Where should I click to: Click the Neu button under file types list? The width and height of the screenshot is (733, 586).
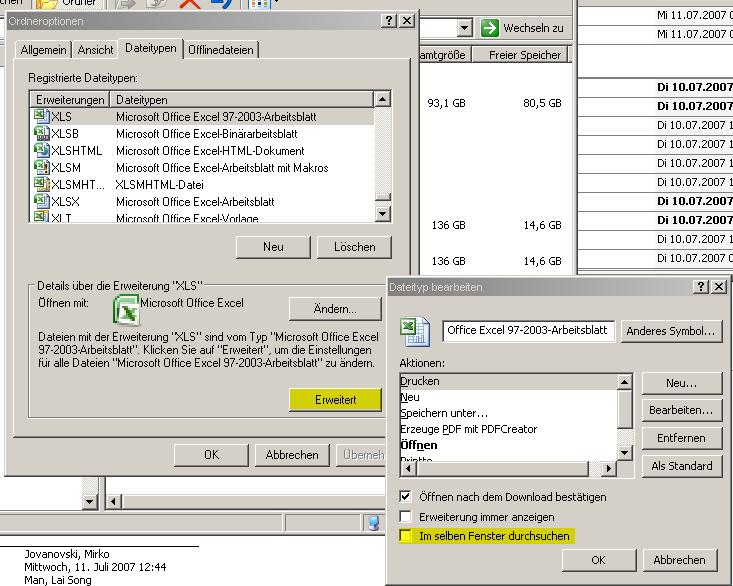click(x=273, y=247)
